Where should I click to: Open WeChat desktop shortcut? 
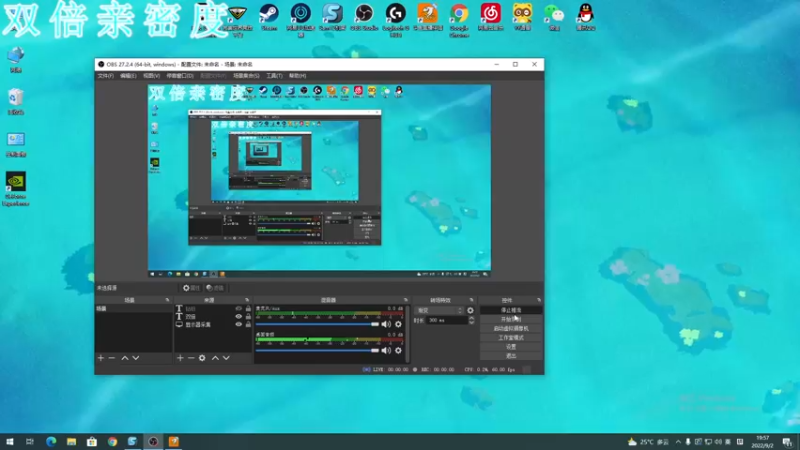[554, 17]
